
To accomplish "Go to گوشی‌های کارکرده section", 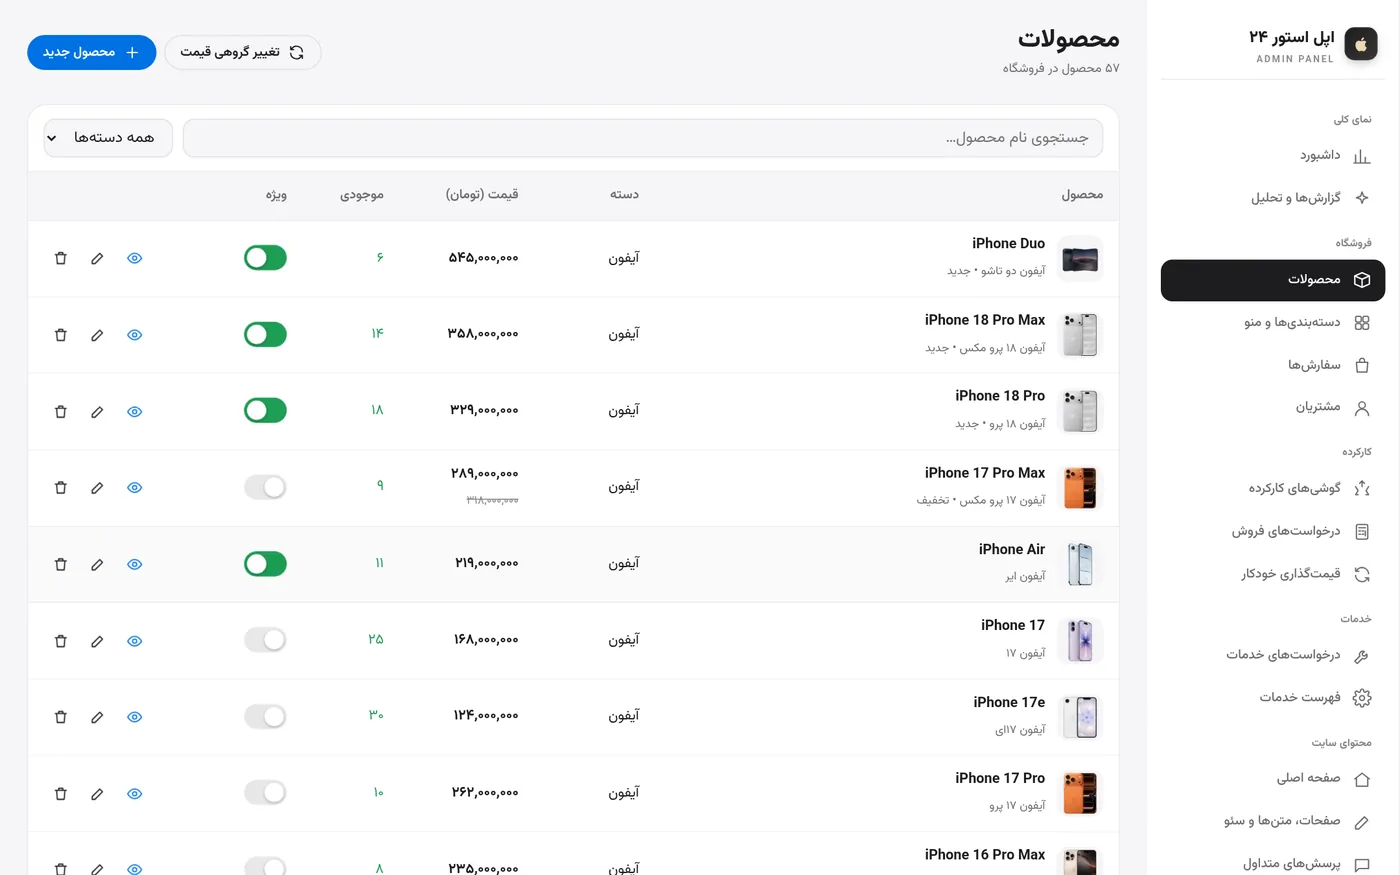I will pyautogui.click(x=1273, y=488).
